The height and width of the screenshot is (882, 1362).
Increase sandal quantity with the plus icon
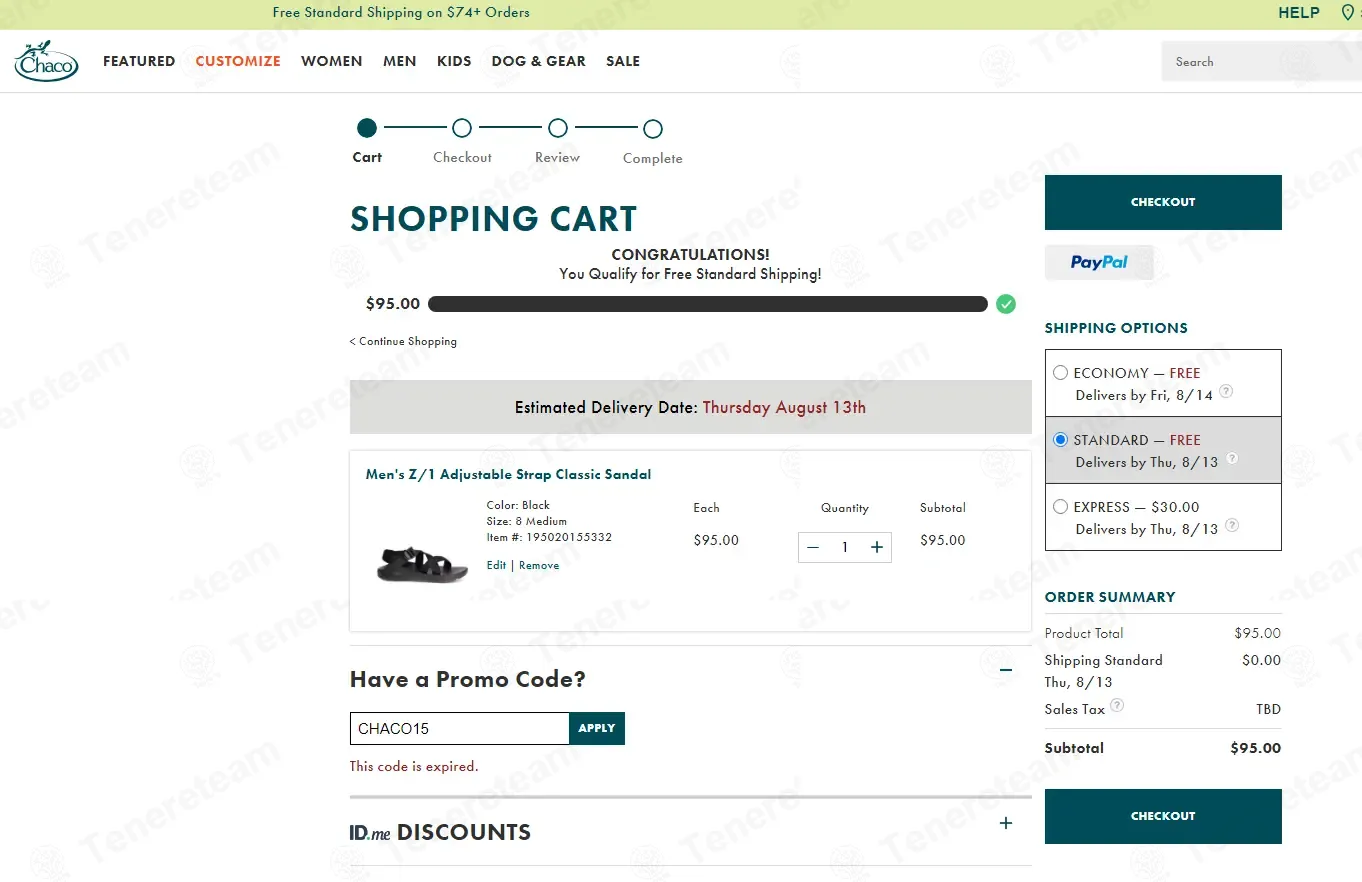point(877,547)
